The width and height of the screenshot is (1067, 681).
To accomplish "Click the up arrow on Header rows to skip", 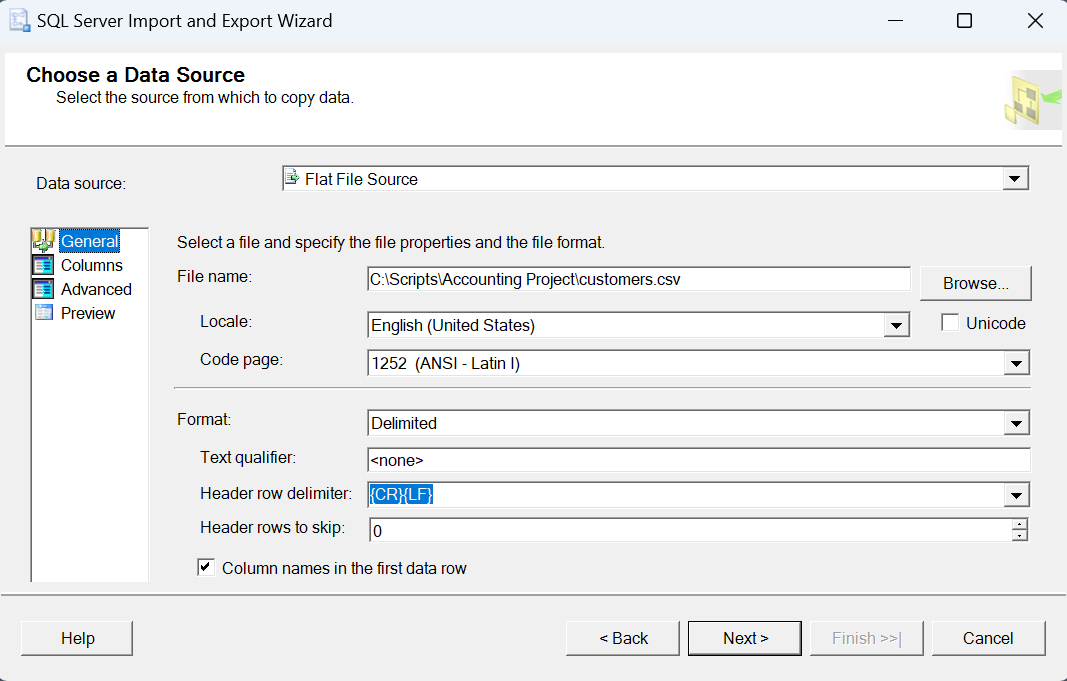I will coord(1018,524).
